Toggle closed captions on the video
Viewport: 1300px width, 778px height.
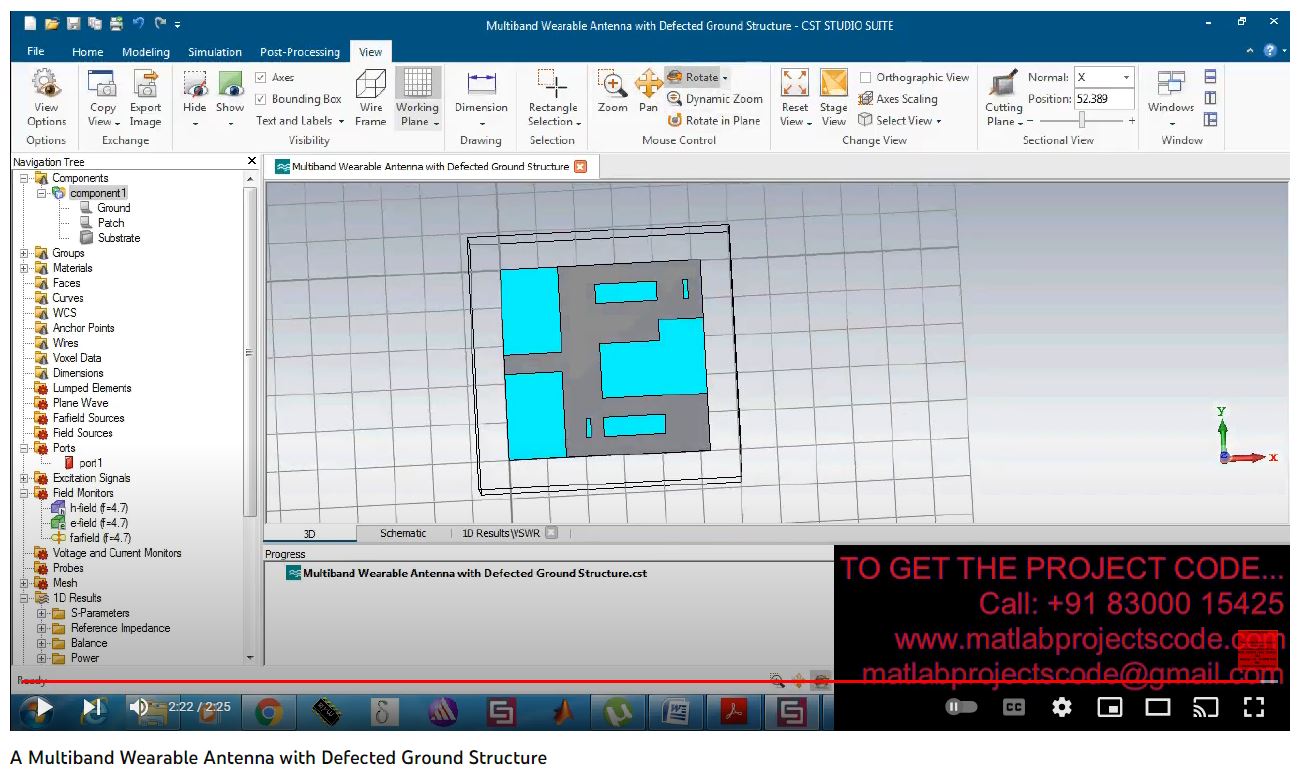point(1014,707)
